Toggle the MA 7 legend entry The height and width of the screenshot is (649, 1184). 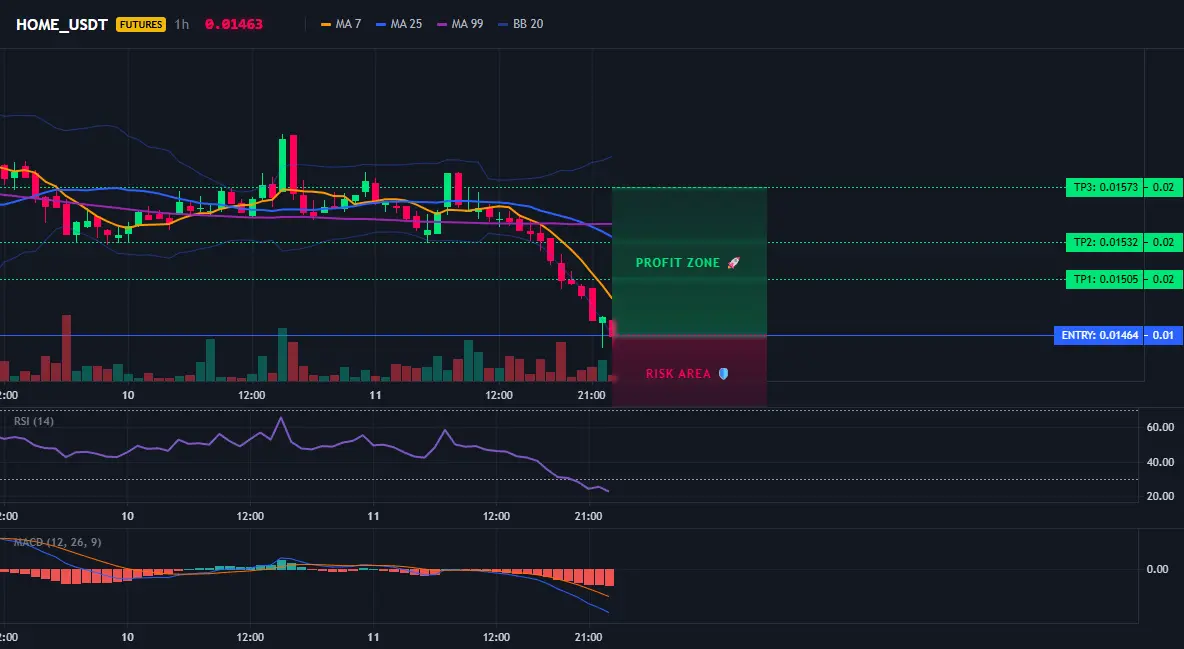tap(341, 24)
